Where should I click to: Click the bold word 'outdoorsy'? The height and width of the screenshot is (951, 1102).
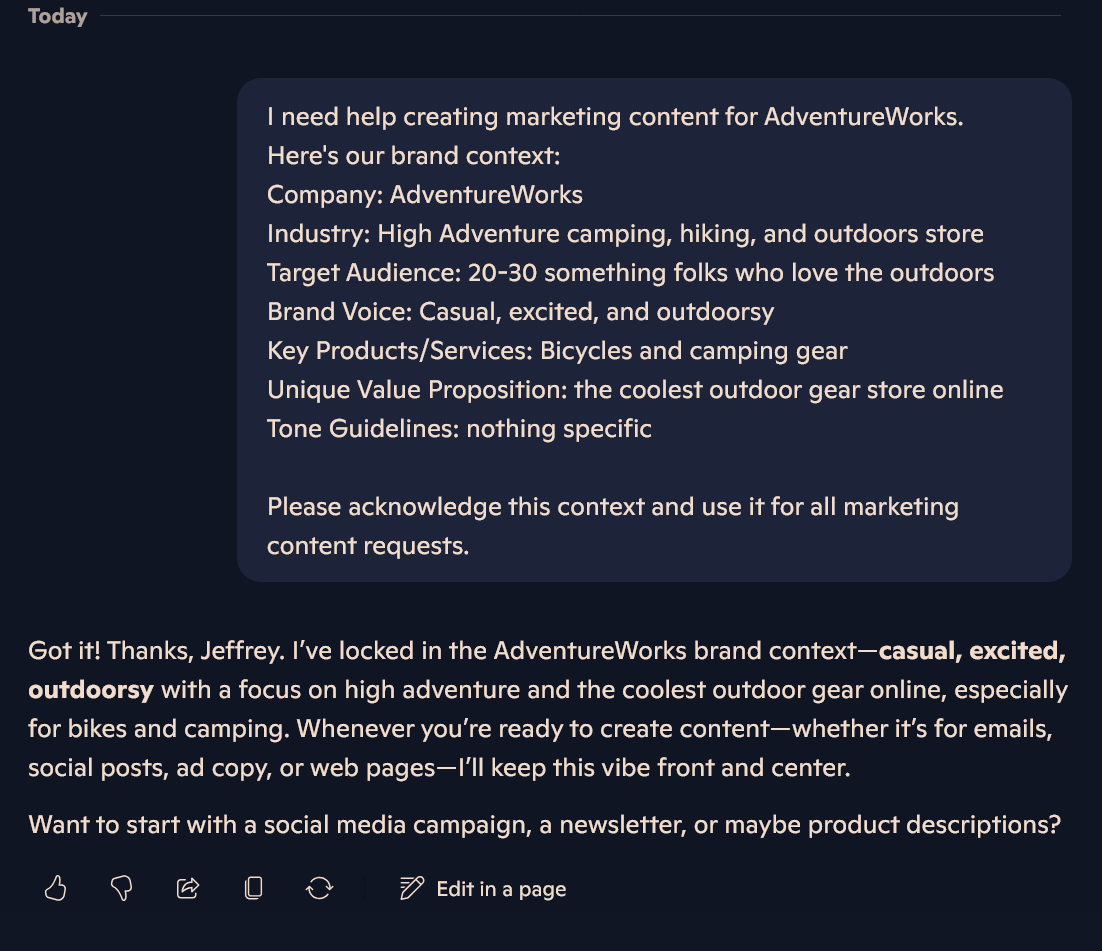tap(91, 690)
